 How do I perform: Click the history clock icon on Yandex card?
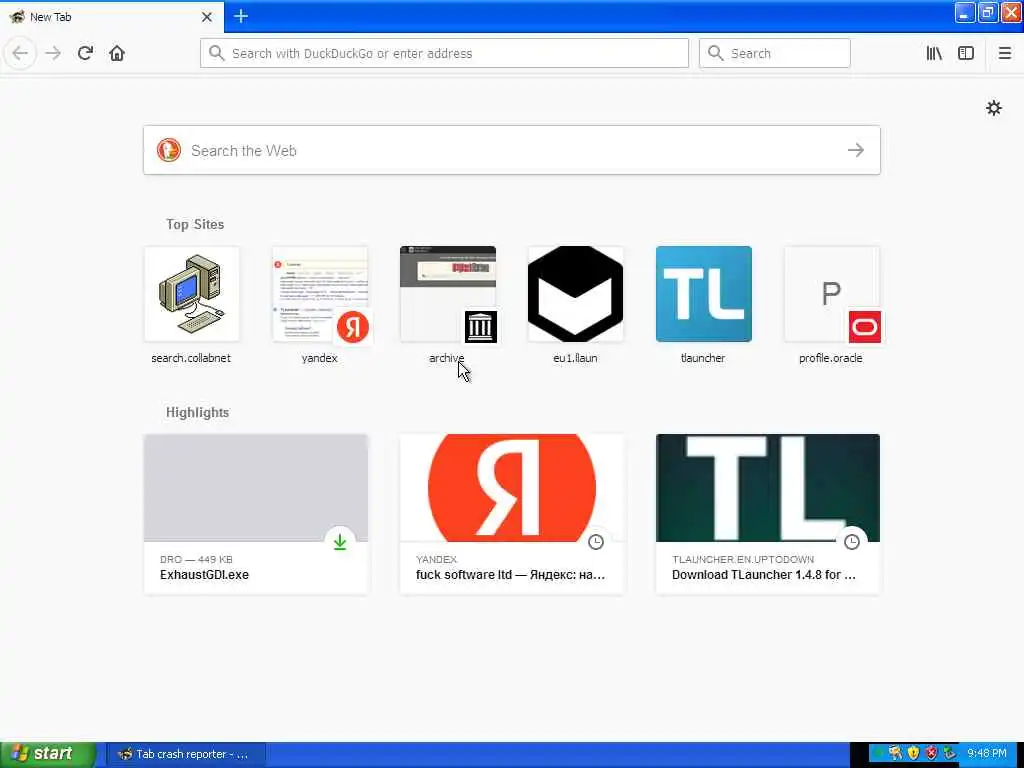click(596, 542)
